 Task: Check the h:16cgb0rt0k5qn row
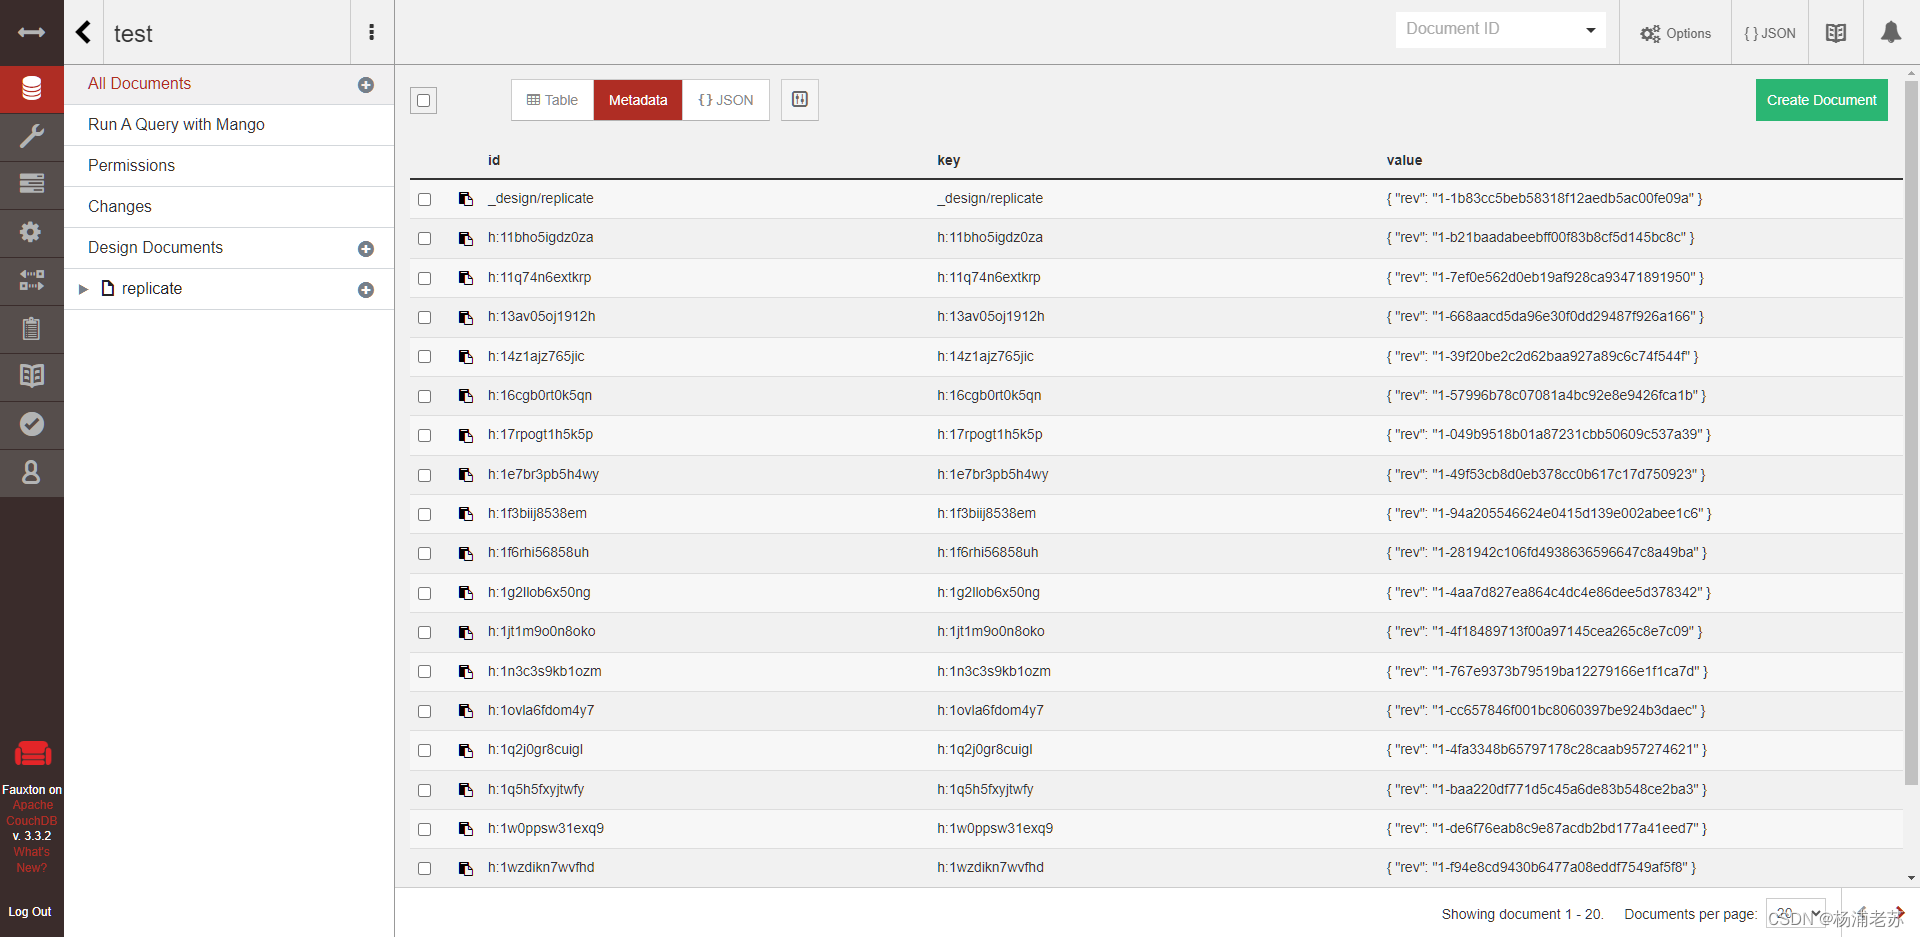click(x=424, y=396)
